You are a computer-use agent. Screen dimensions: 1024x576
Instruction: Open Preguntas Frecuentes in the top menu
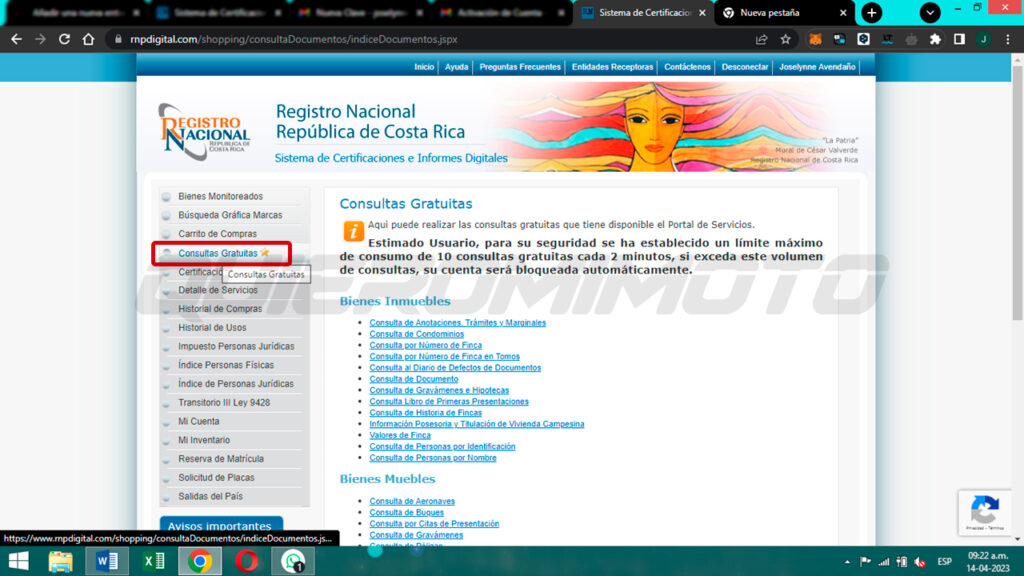click(x=520, y=67)
